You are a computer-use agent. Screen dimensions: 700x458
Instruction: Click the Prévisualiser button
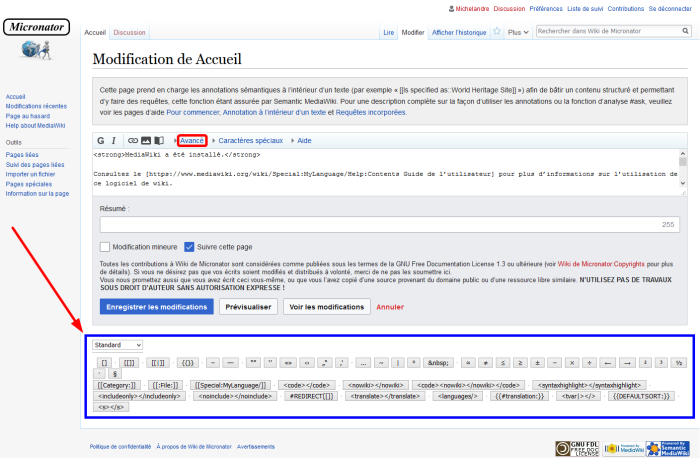click(x=248, y=307)
